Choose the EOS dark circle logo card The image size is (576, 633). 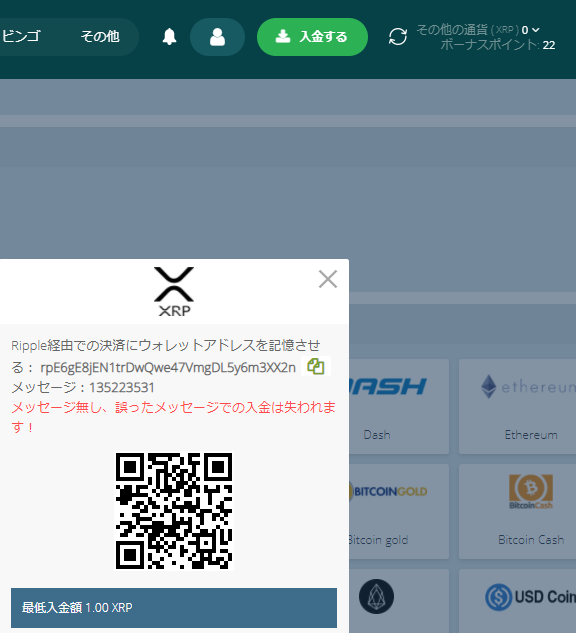point(399,601)
